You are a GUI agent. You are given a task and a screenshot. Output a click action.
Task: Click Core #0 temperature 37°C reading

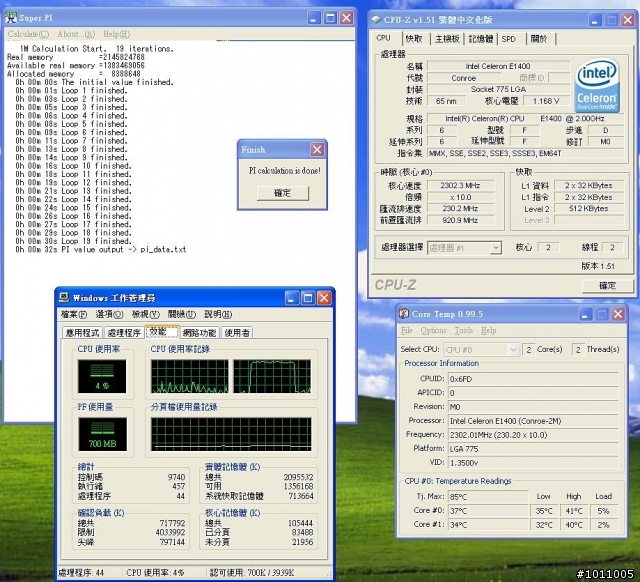(488, 511)
